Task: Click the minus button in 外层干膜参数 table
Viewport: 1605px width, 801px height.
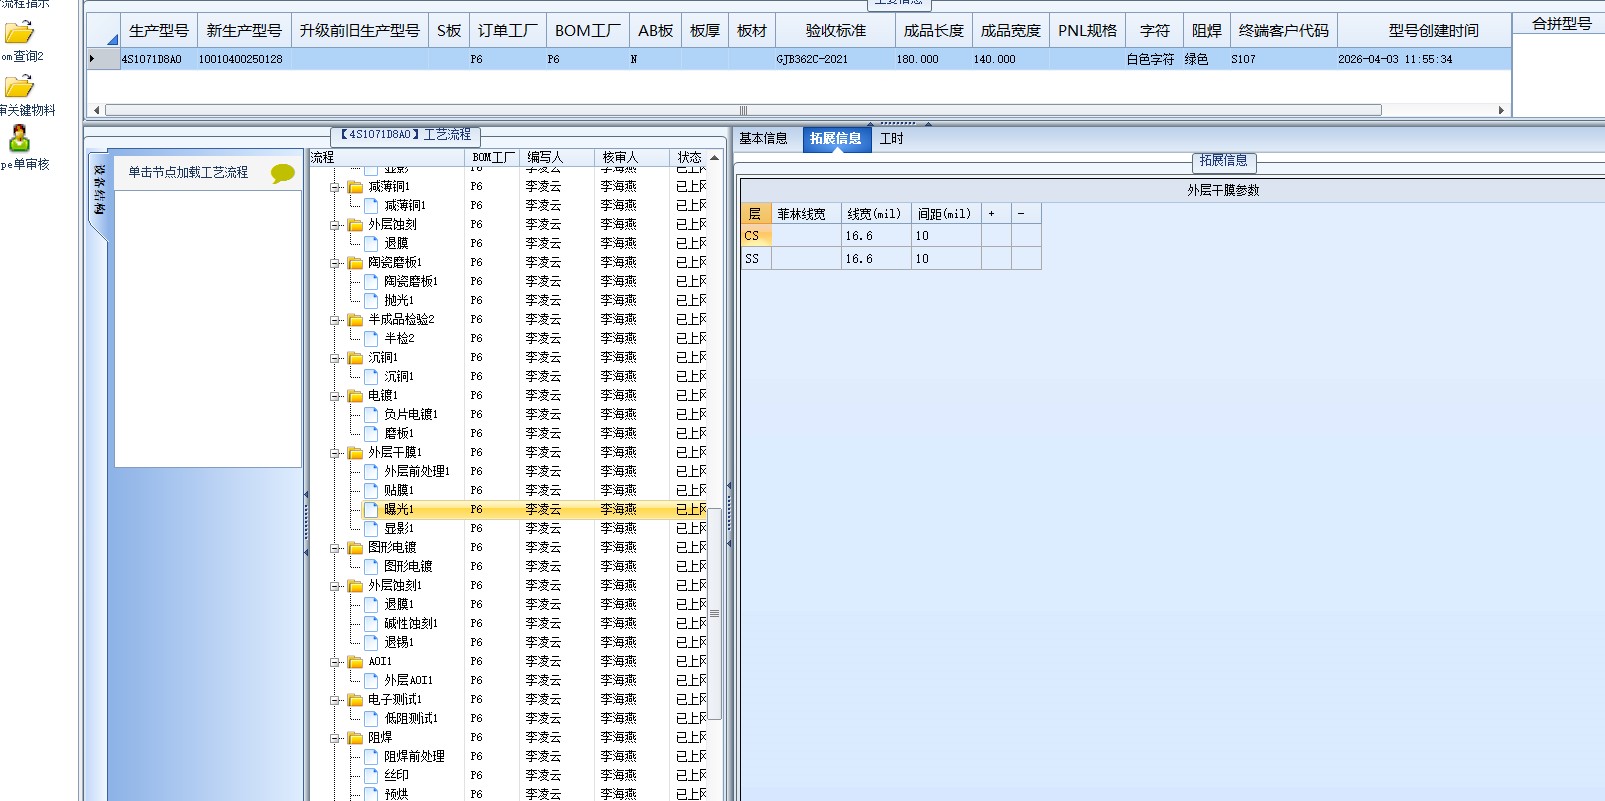Action: click(x=1026, y=214)
